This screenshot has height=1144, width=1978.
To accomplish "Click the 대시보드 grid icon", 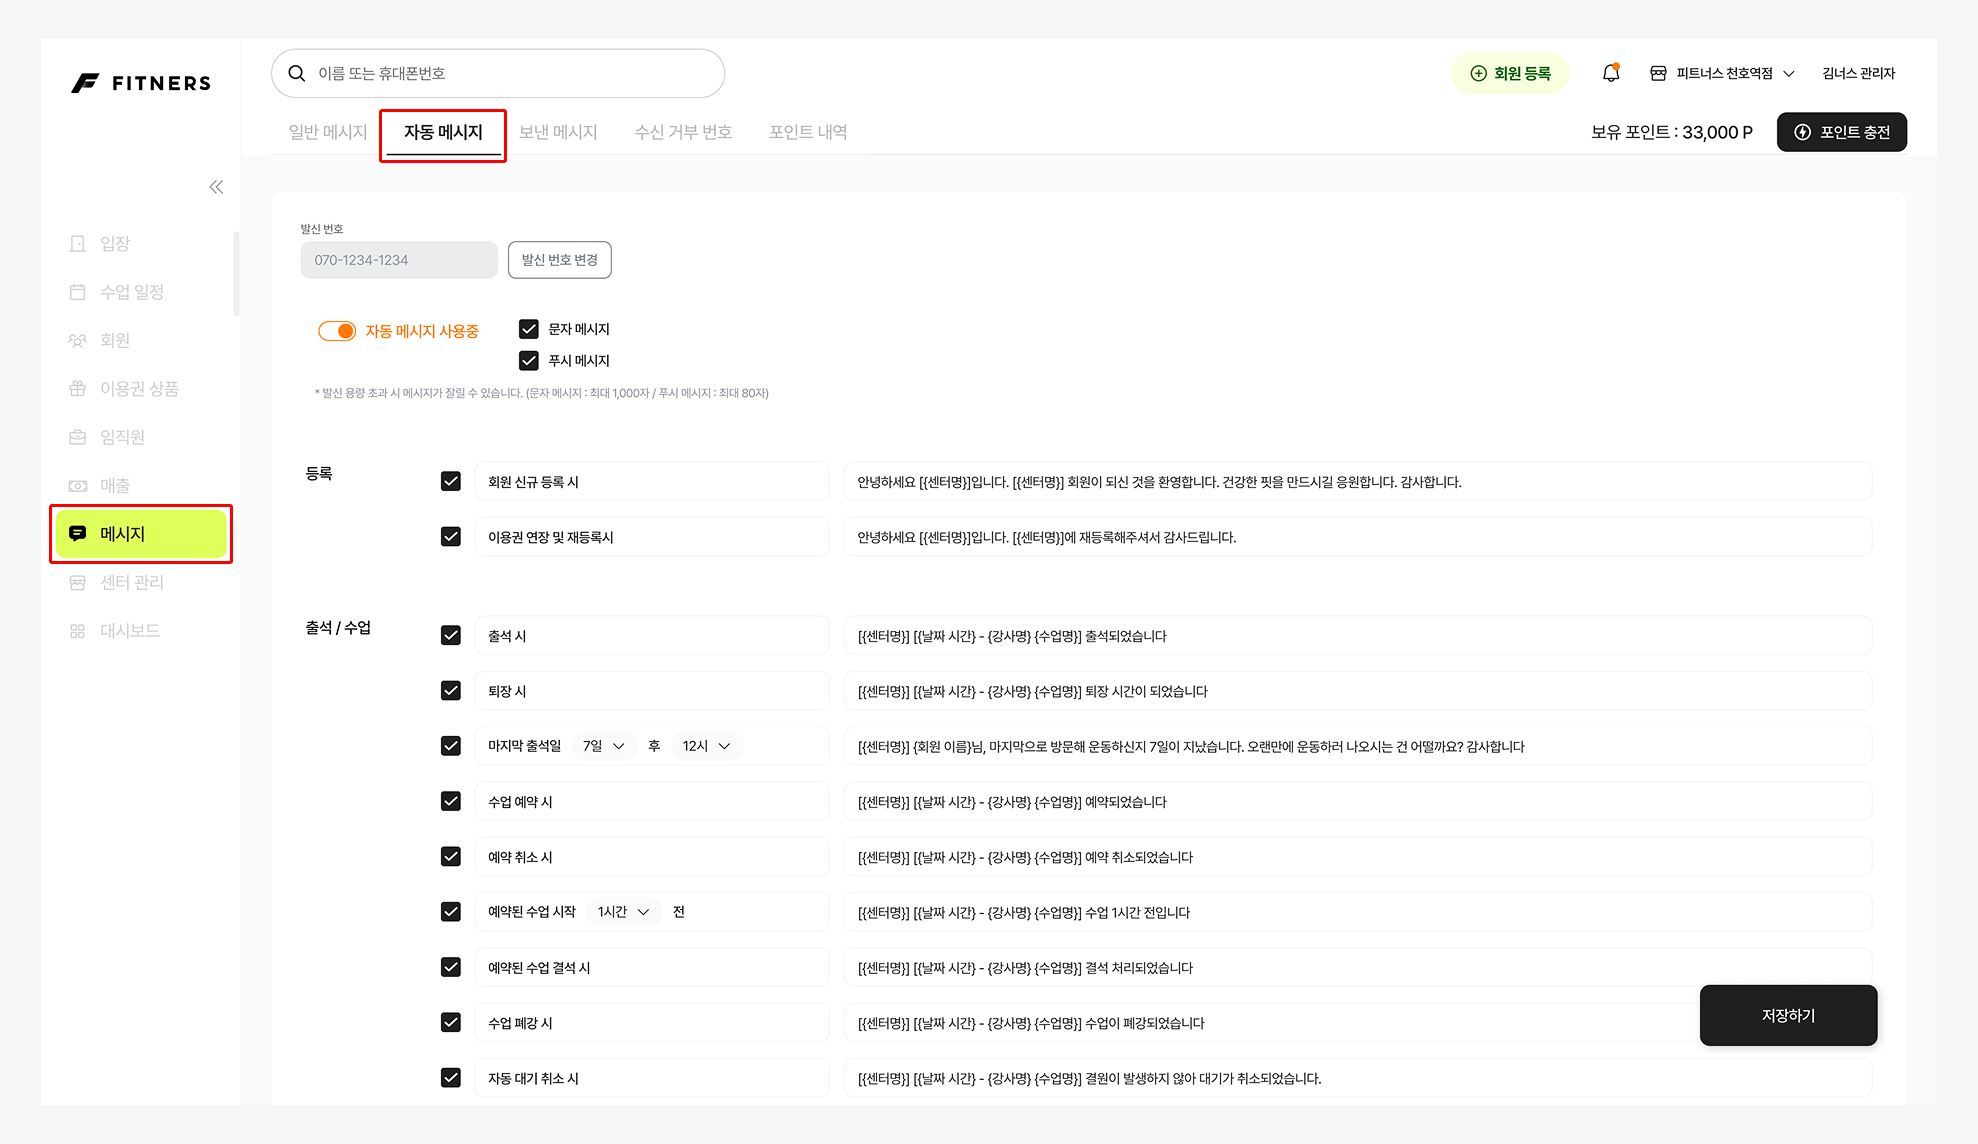I will click(x=78, y=631).
